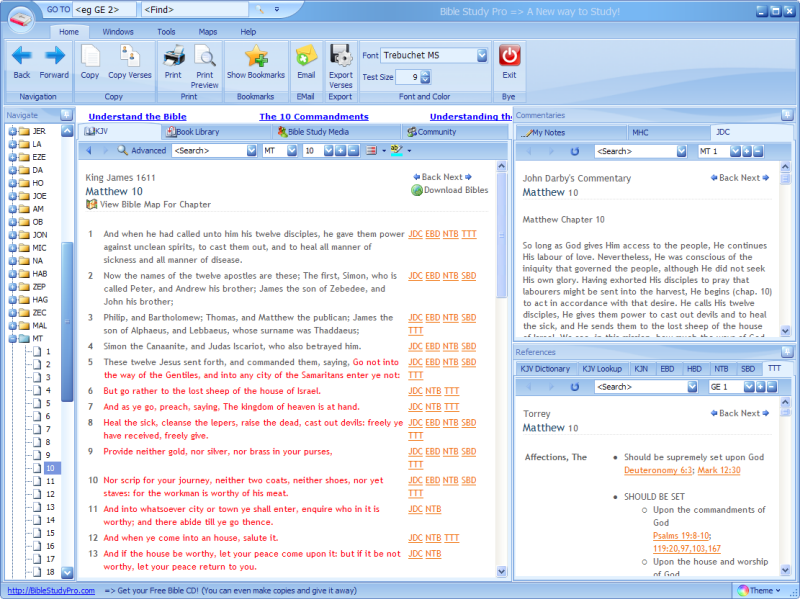
Task: Open the Maps ribbon tab
Action: click(x=207, y=32)
